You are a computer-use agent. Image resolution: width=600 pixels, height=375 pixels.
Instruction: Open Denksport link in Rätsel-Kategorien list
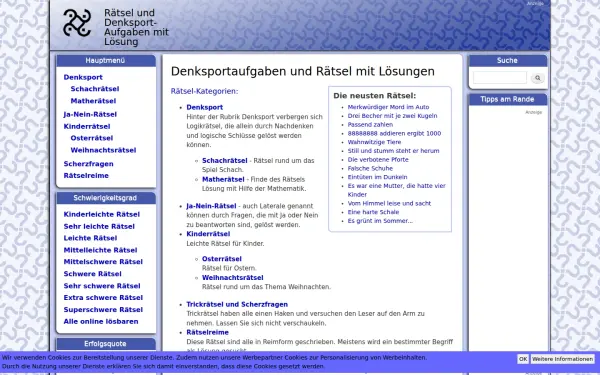(205, 108)
